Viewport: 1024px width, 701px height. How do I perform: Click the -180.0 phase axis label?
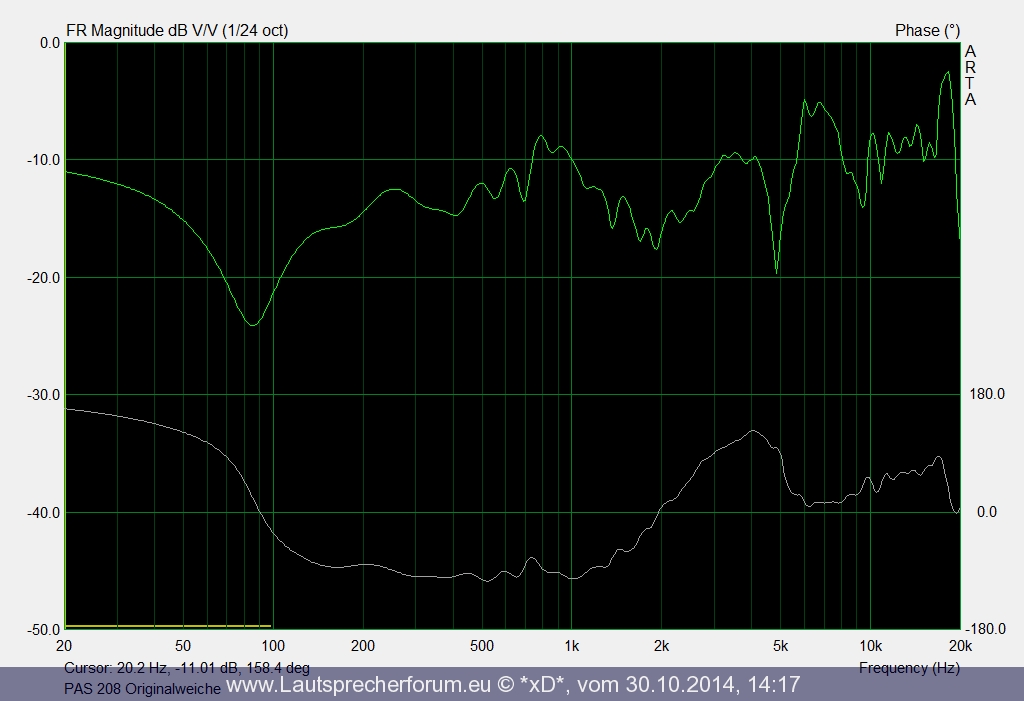986,629
